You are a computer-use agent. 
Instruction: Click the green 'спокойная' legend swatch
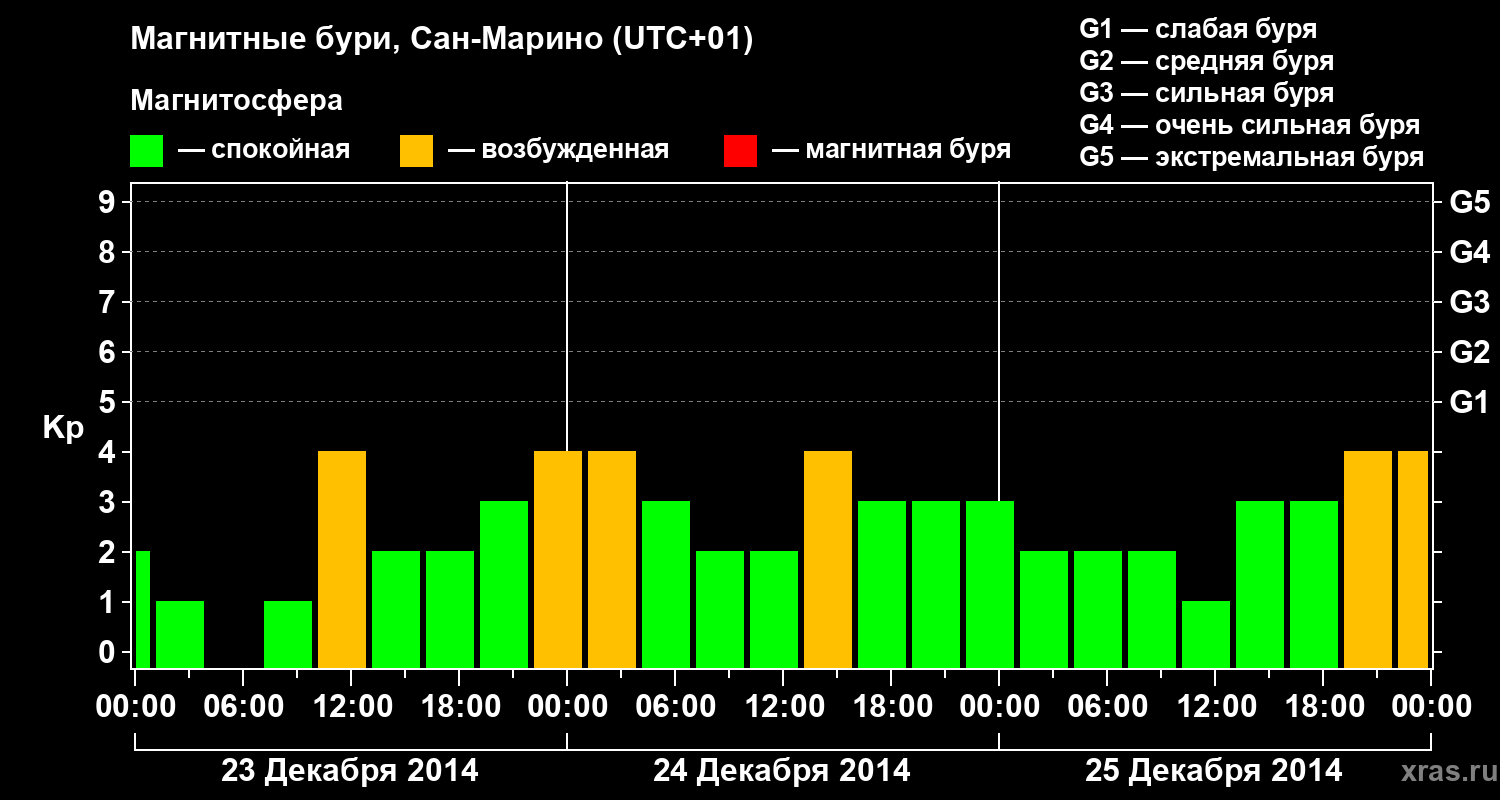point(146,151)
